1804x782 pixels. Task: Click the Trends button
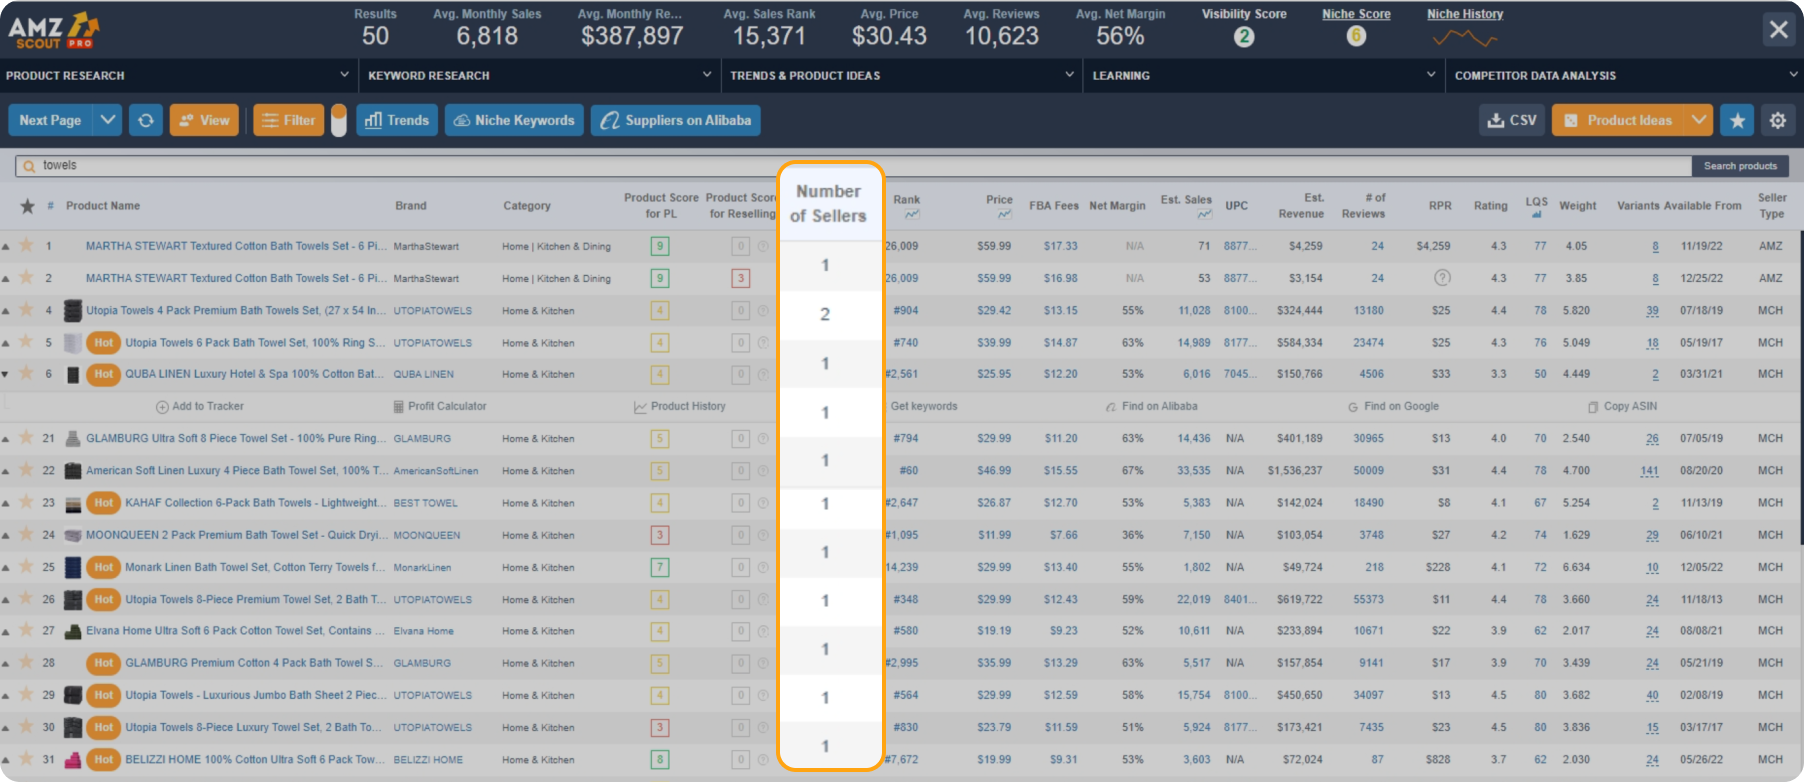(x=397, y=120)
